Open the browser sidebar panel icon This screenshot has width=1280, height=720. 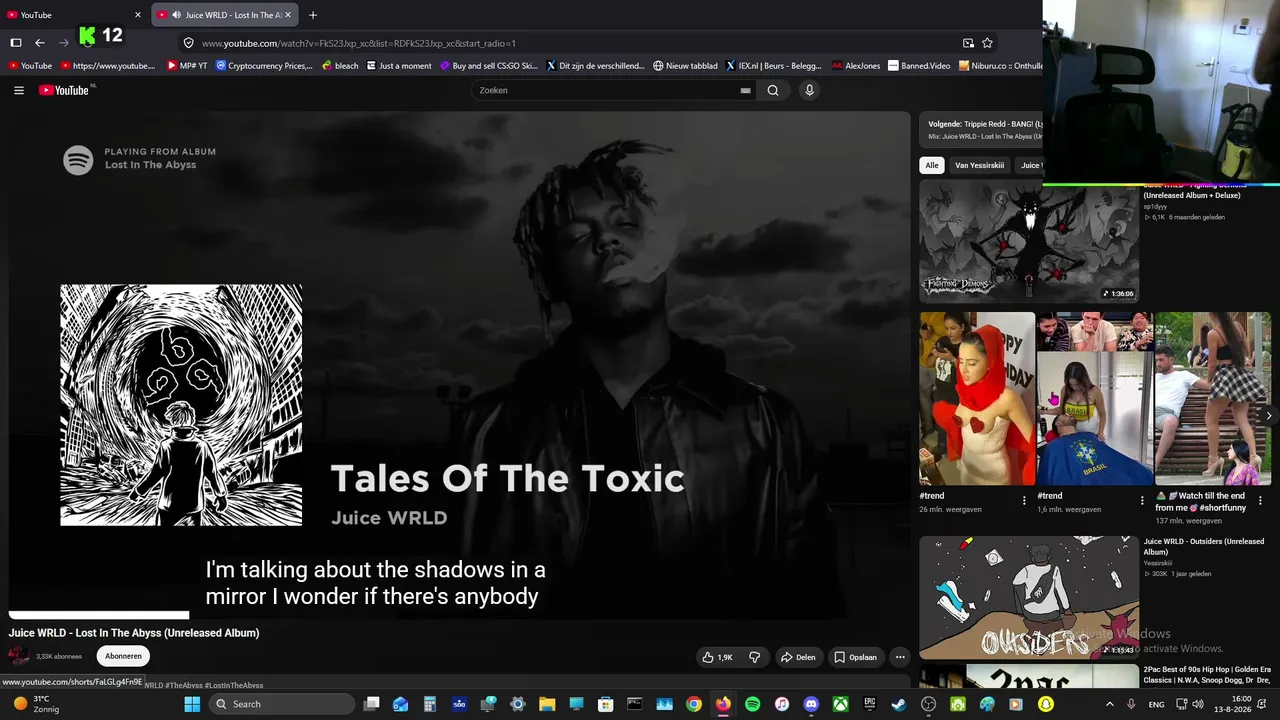click(x=16, y=43)
